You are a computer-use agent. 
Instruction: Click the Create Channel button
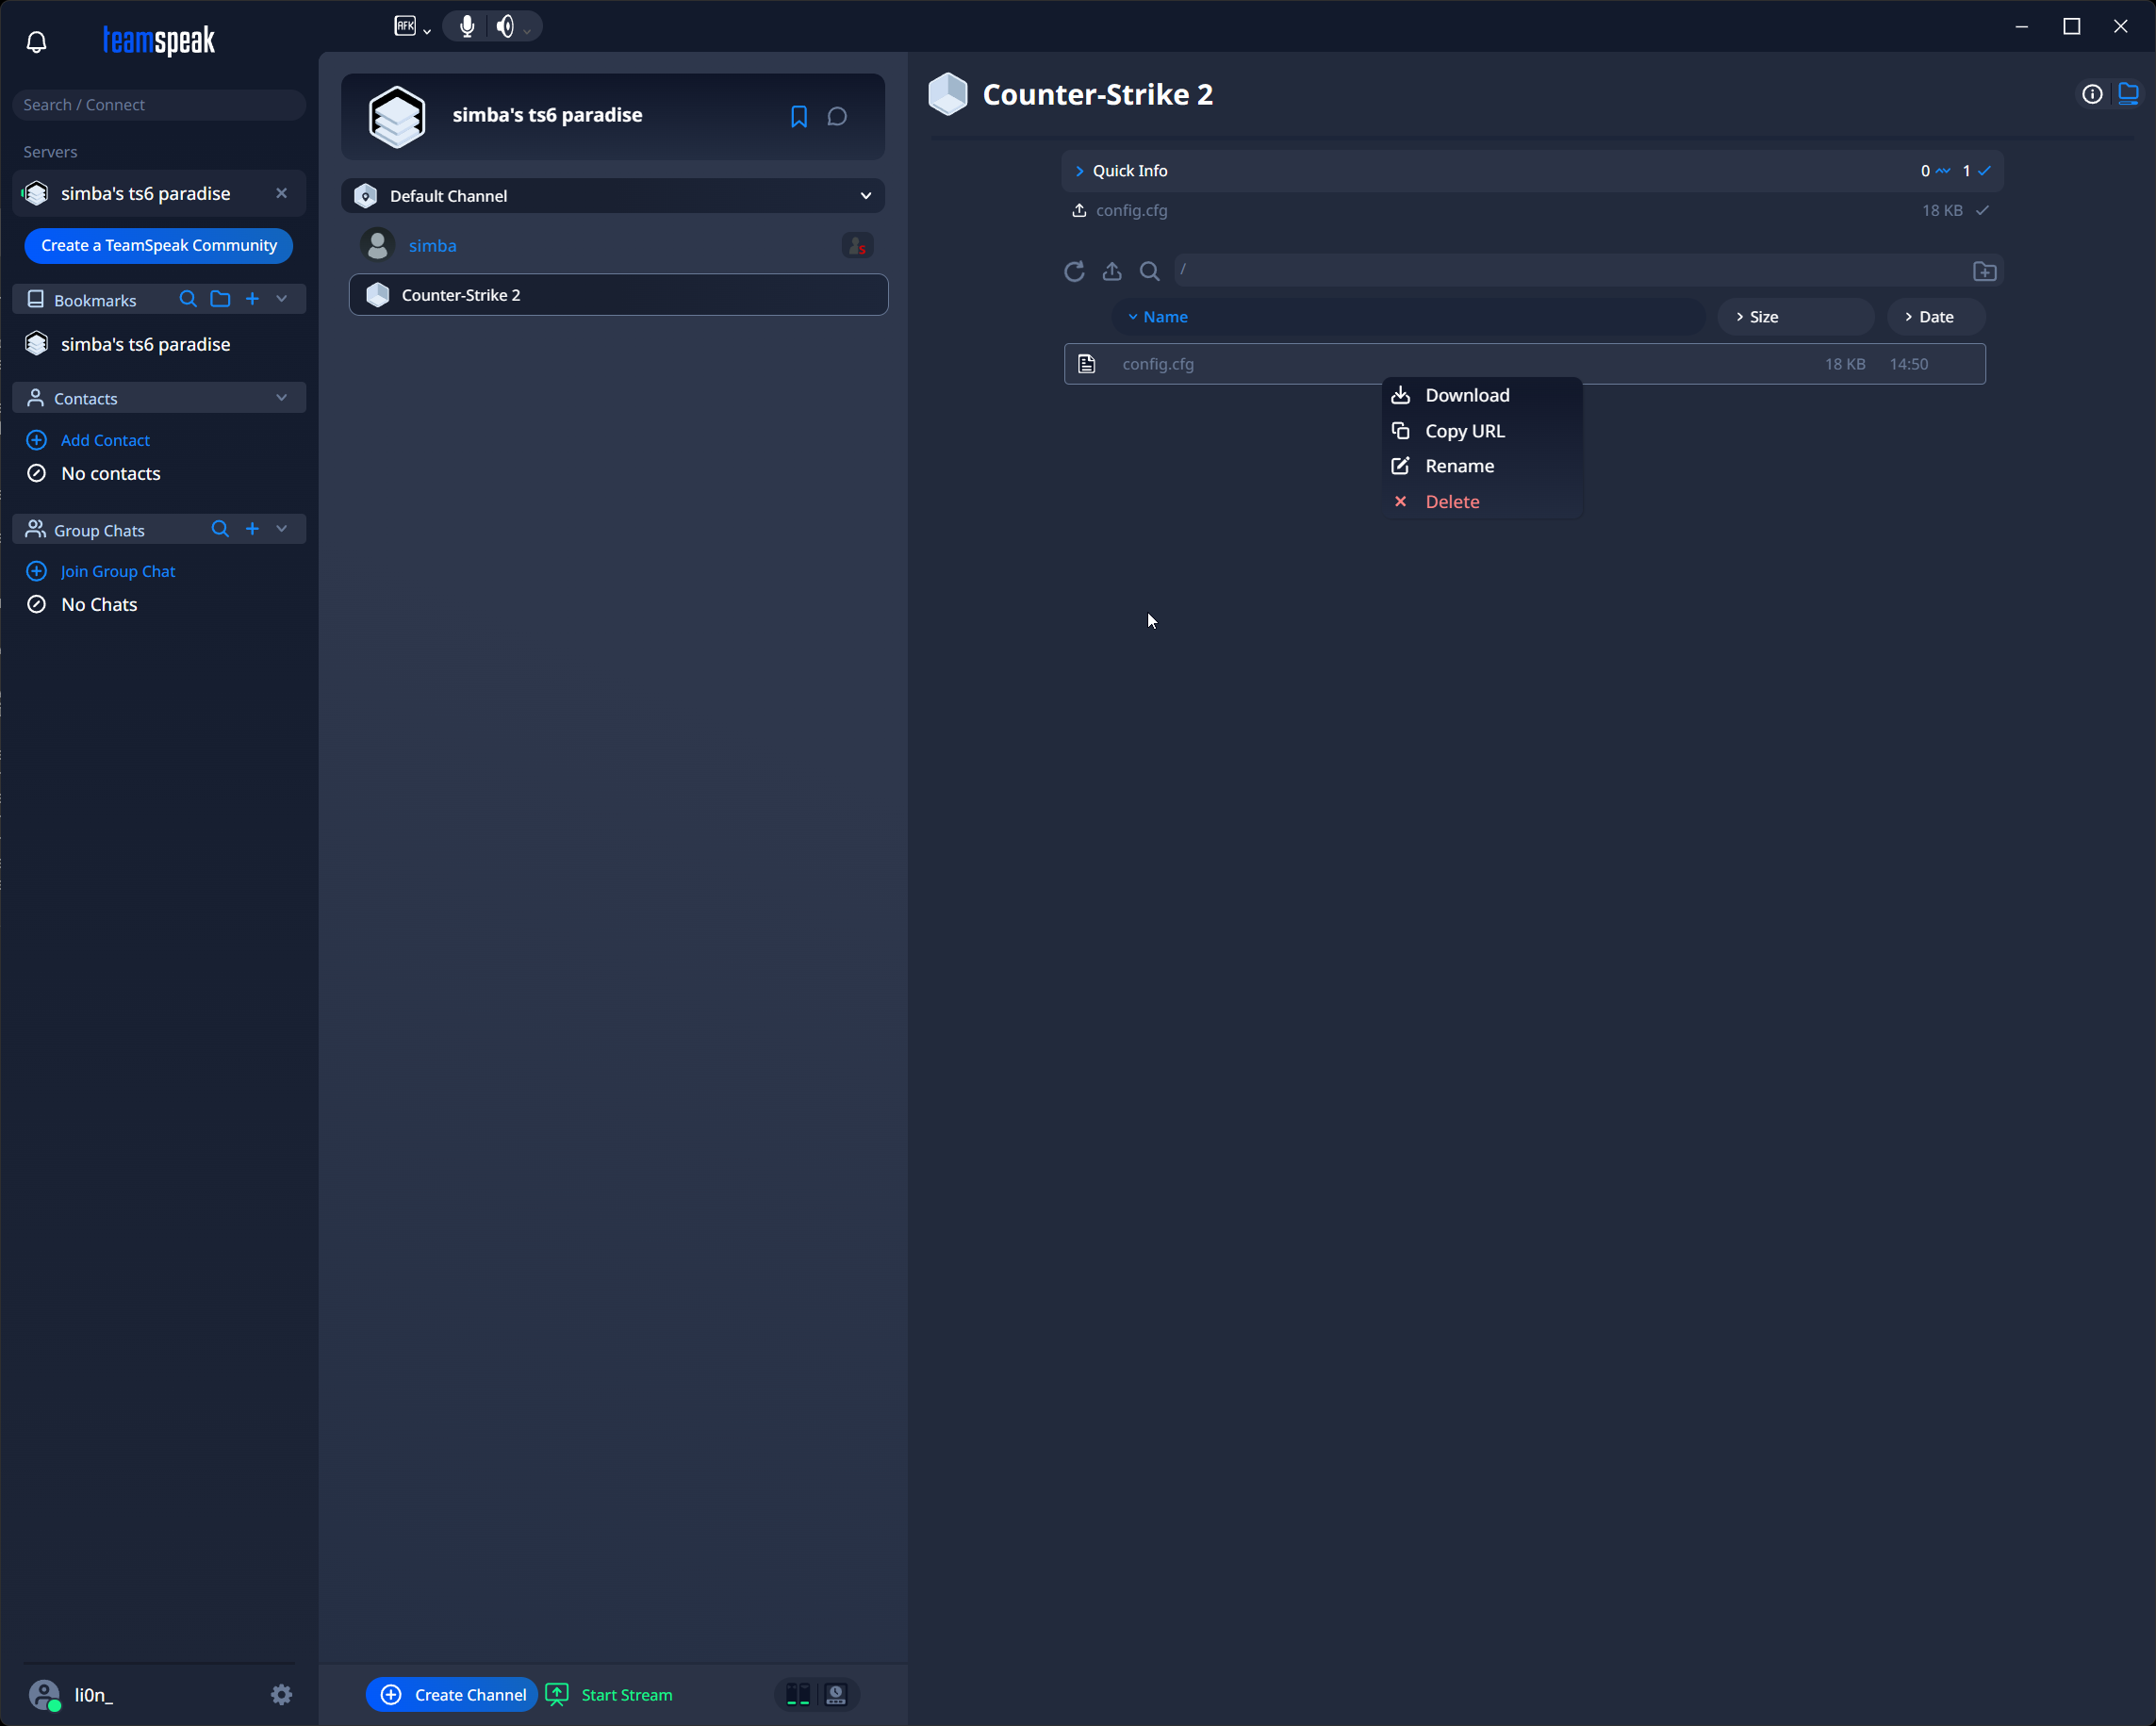[x=452, y=1694]
